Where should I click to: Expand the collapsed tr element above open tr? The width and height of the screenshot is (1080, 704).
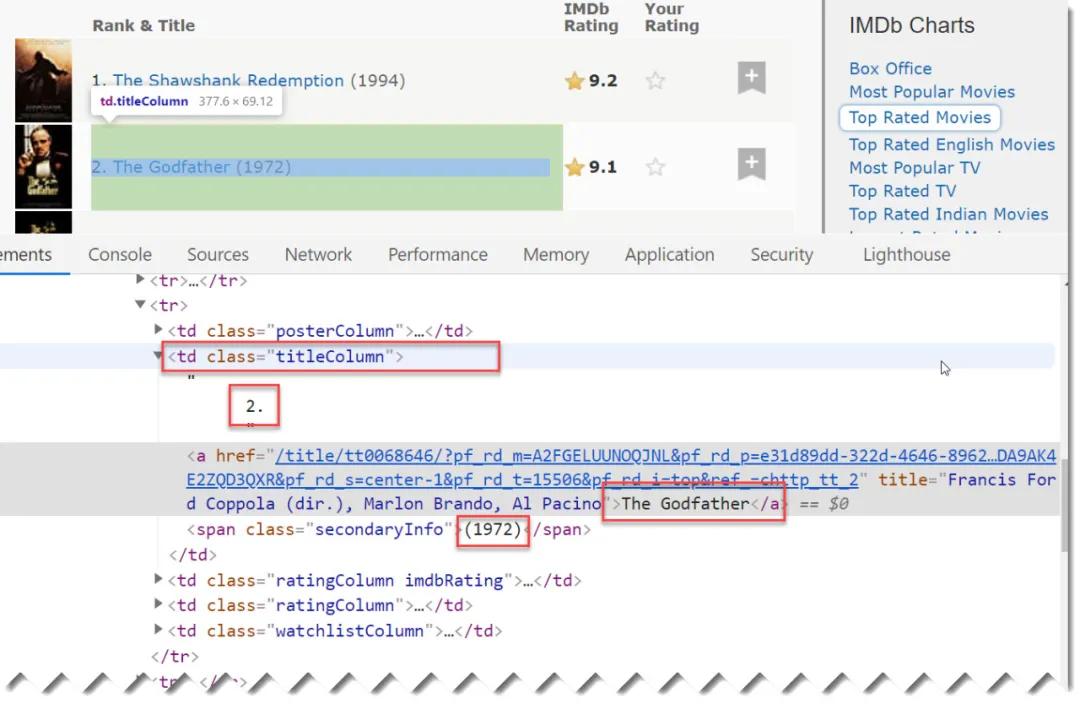(141, 279)
